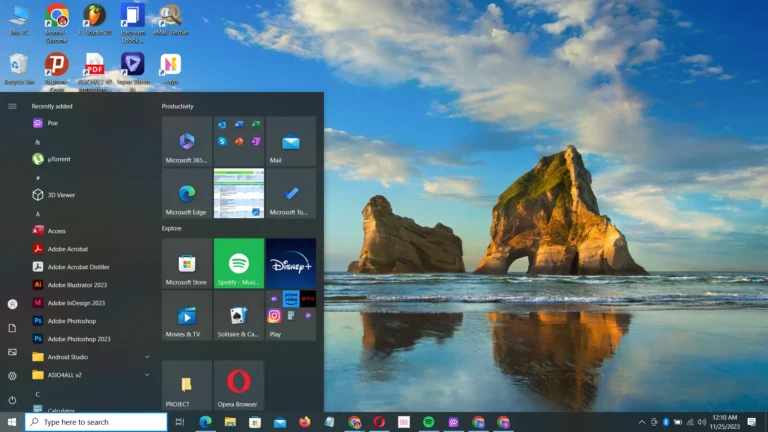
Task: Launch Firefox from the taskbar
Action: (x=305, y=422)
